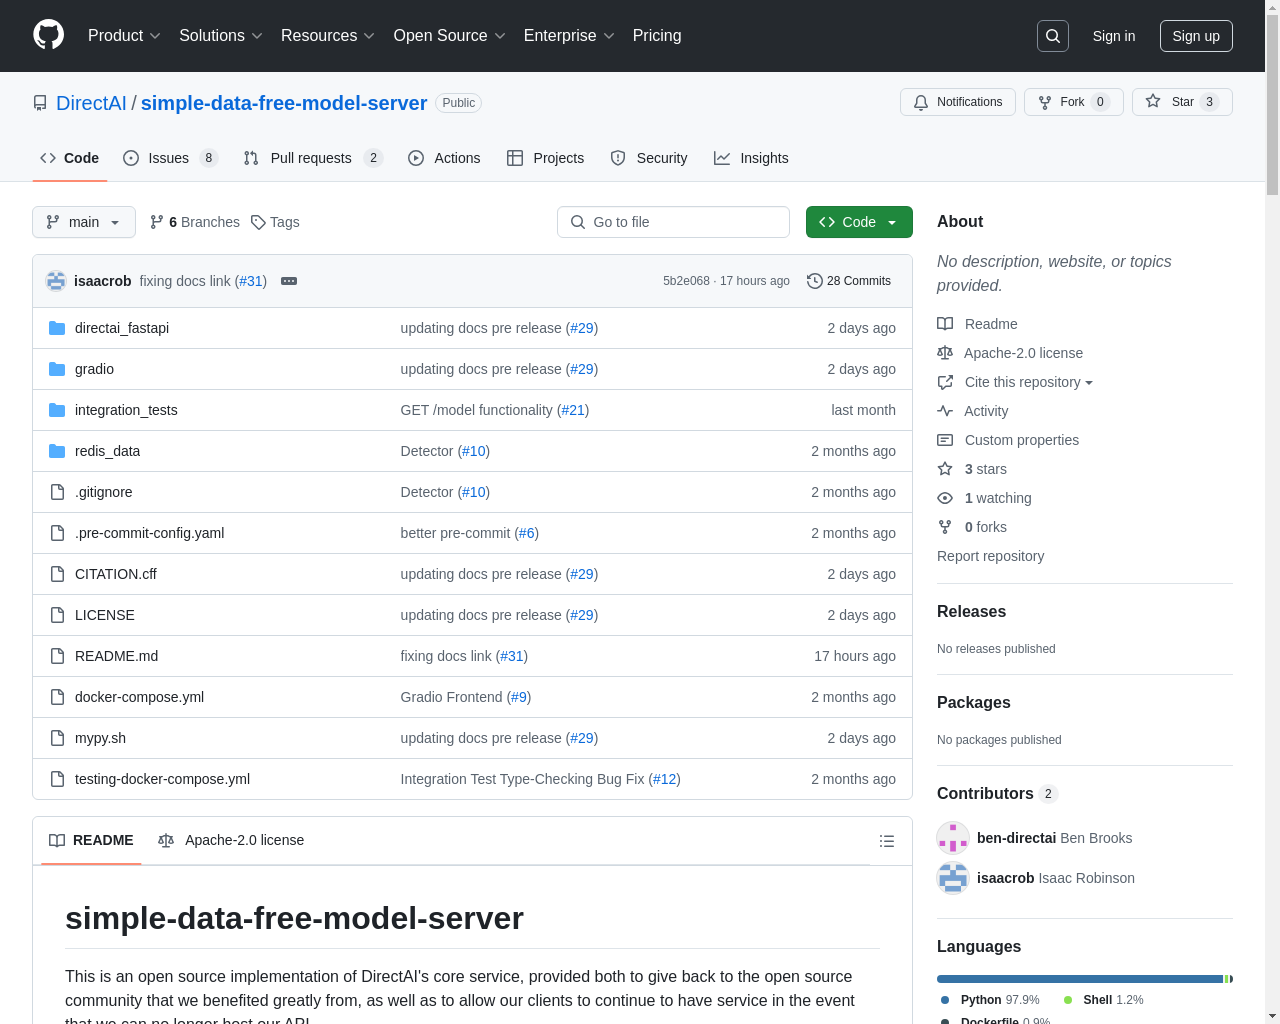1280x1024 pixels.
Task: Expand the main branch selector
Action: (84, 222)
